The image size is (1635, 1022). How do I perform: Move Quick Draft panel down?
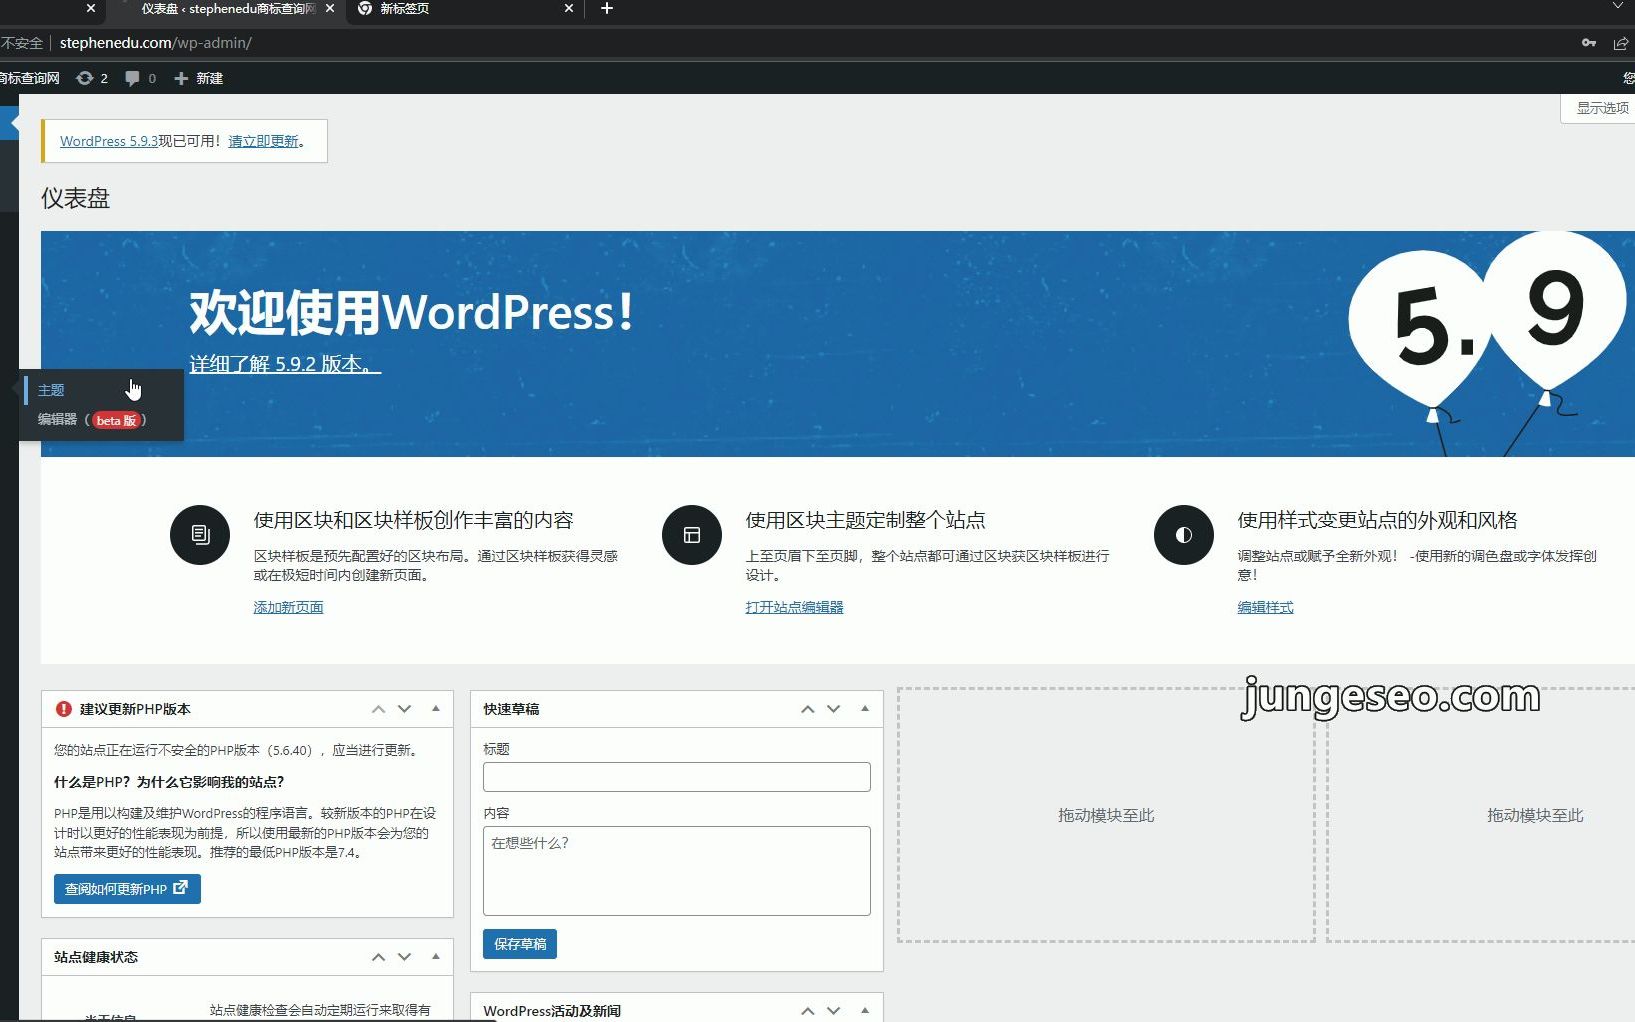834,709
